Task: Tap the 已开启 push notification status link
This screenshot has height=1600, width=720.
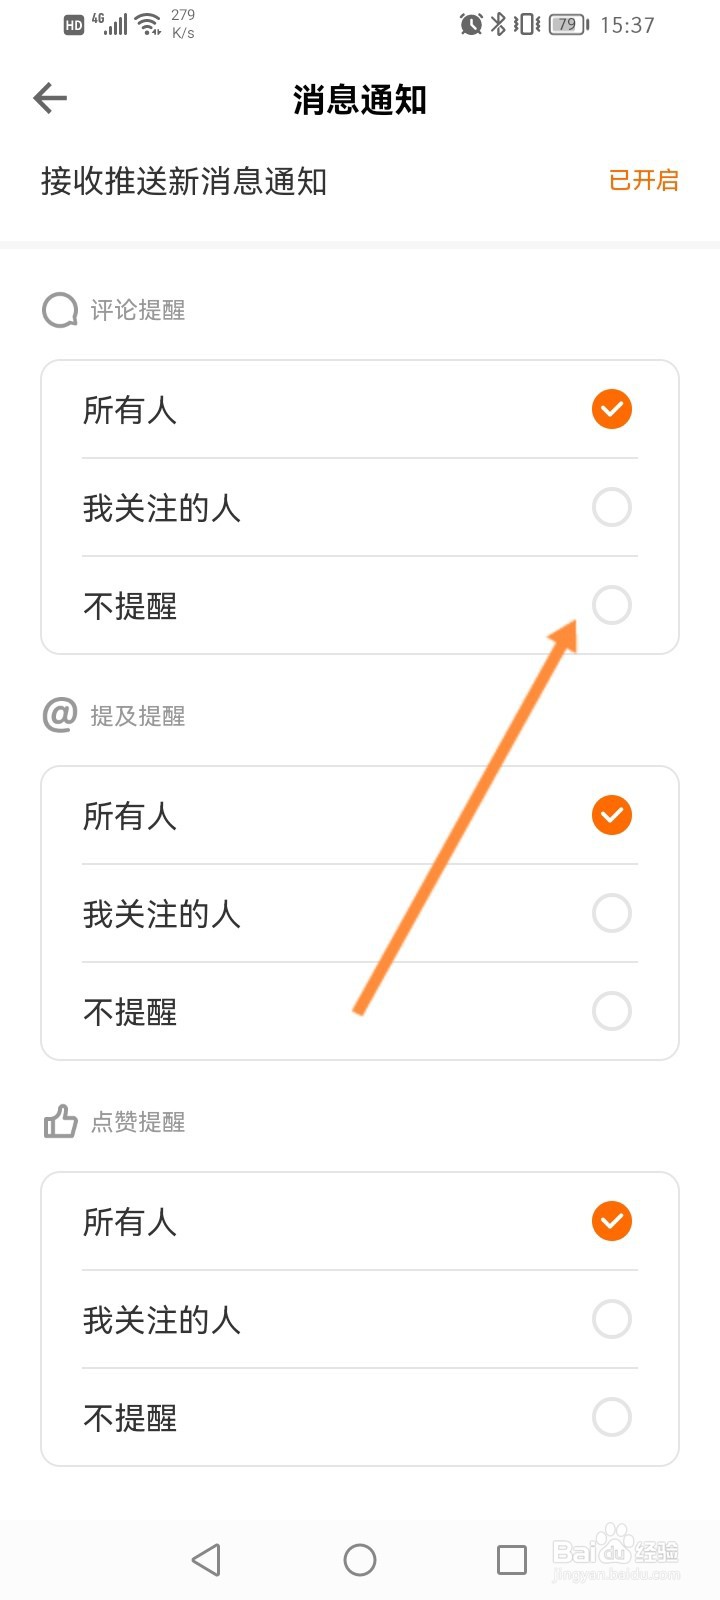Action: [x=643, y=180]
